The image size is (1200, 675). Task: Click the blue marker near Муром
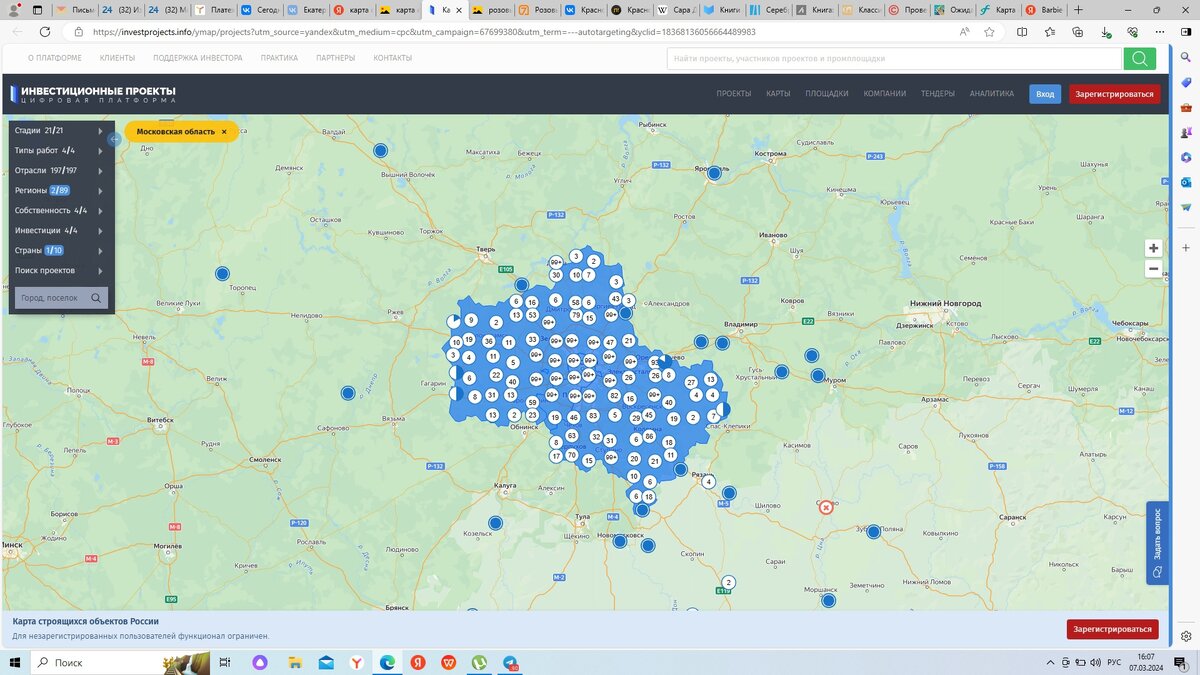[818, 376]
